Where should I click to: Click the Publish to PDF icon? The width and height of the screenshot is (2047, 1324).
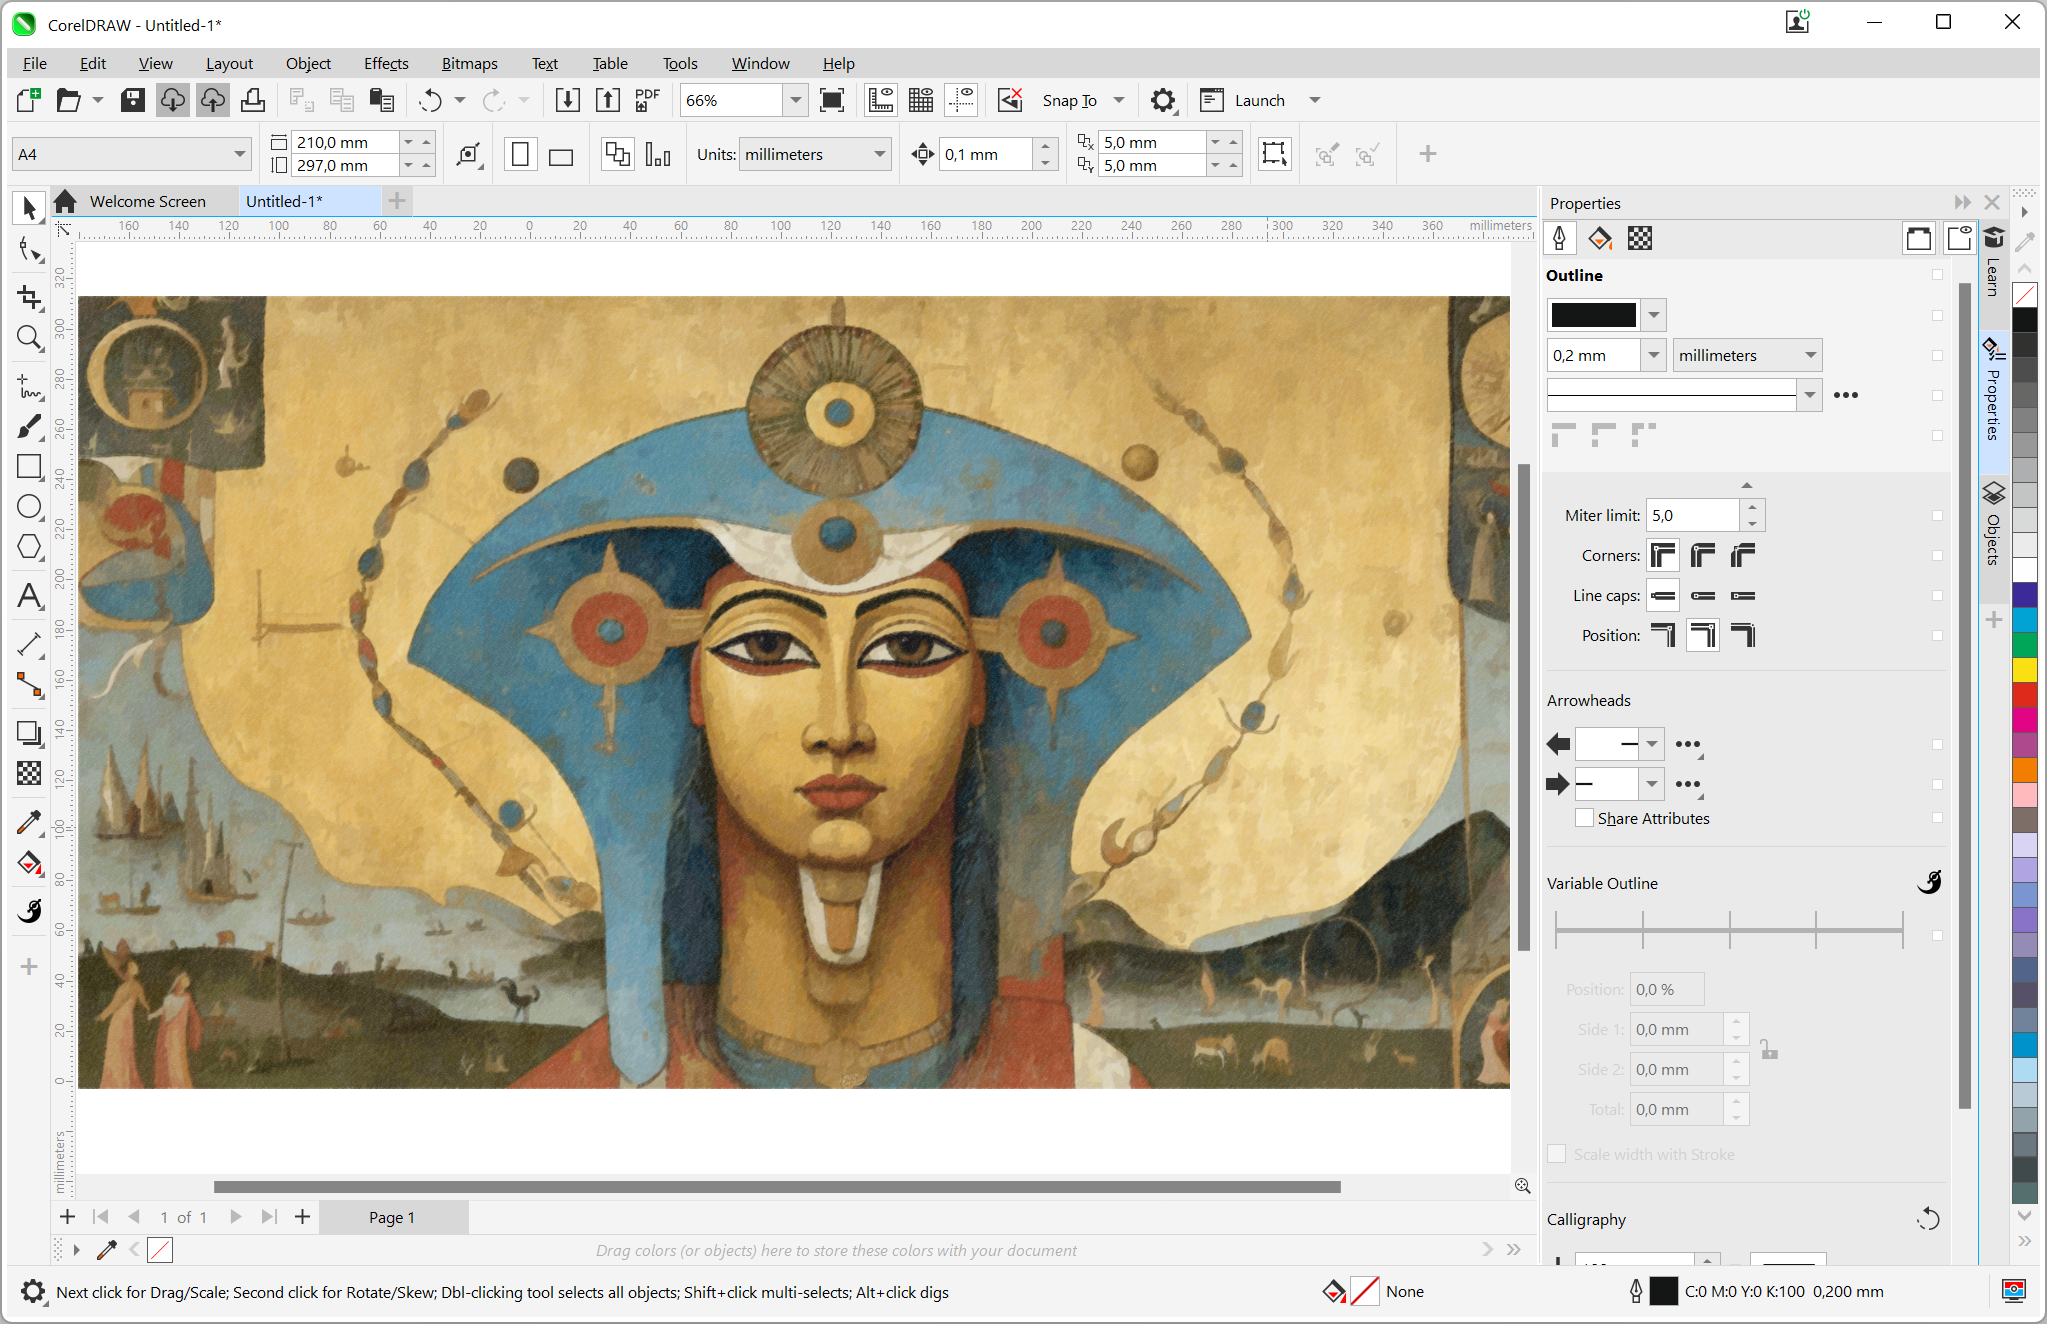pyautogui.click(x=647, y=100)
